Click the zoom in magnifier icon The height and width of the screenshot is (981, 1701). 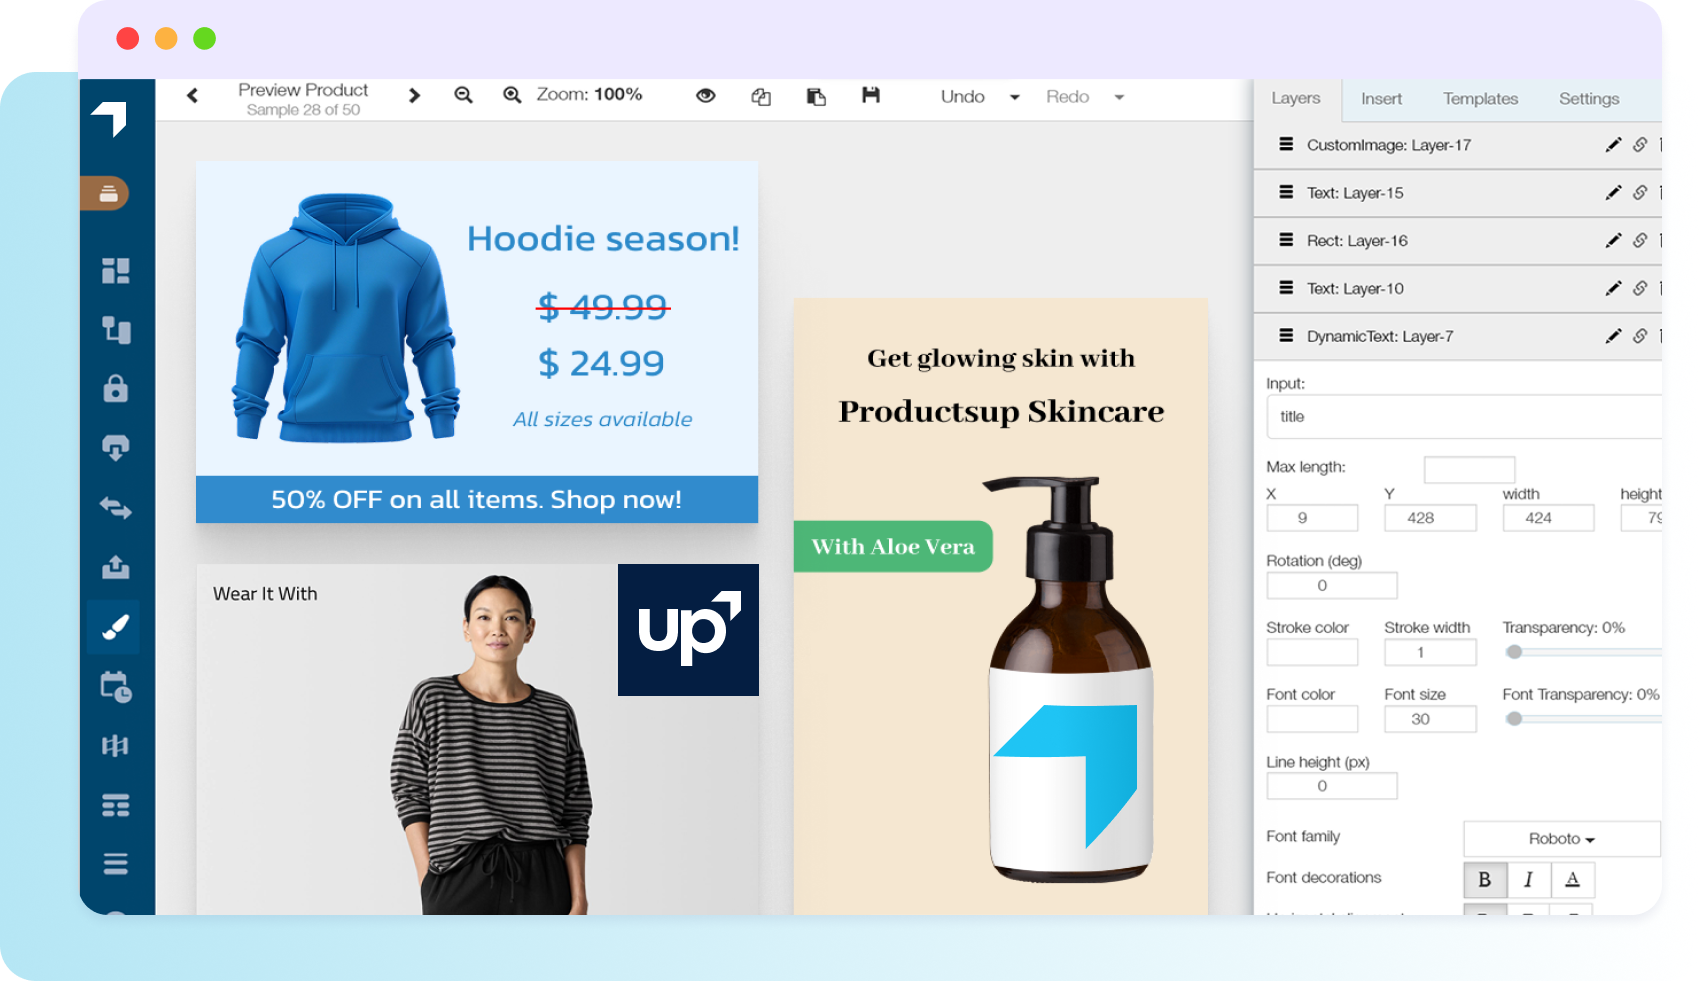pos(512,95)
